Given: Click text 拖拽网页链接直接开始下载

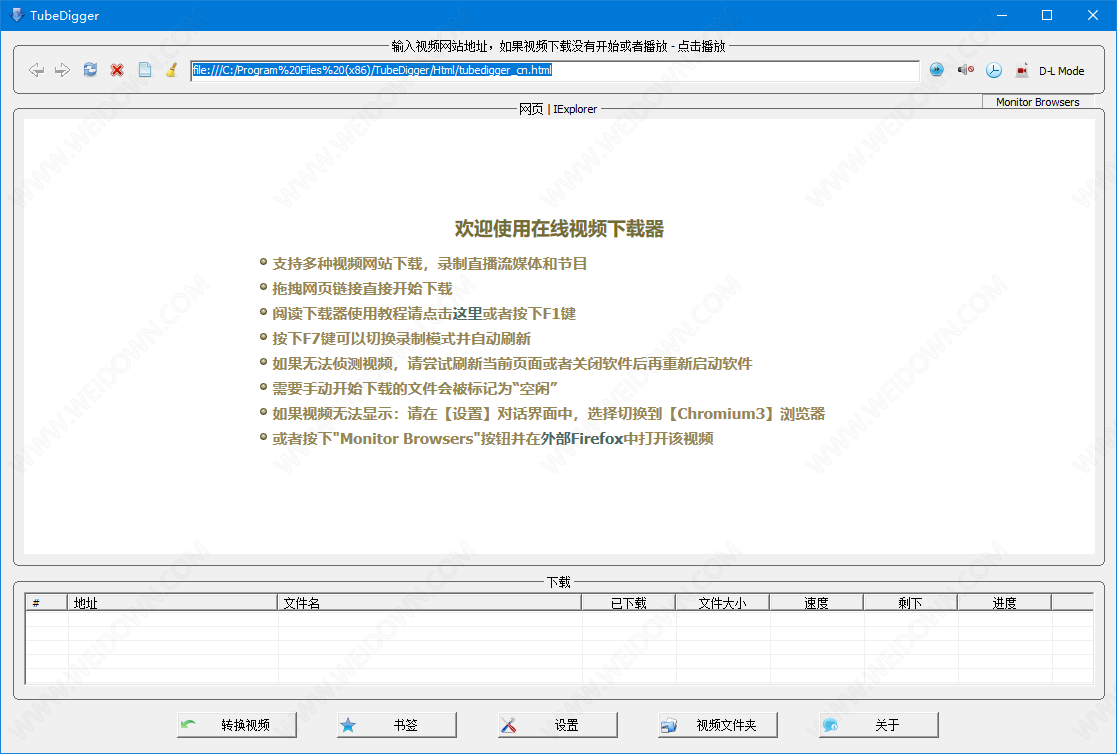Looking at the screenshot, I should pyautogui.click(x=362, y=289).
